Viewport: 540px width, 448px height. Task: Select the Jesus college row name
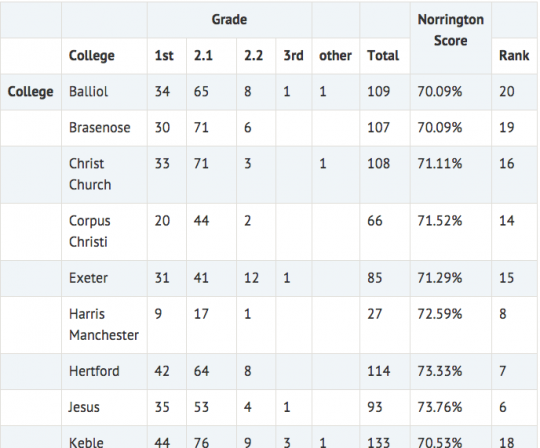click(x=84, y=407)
